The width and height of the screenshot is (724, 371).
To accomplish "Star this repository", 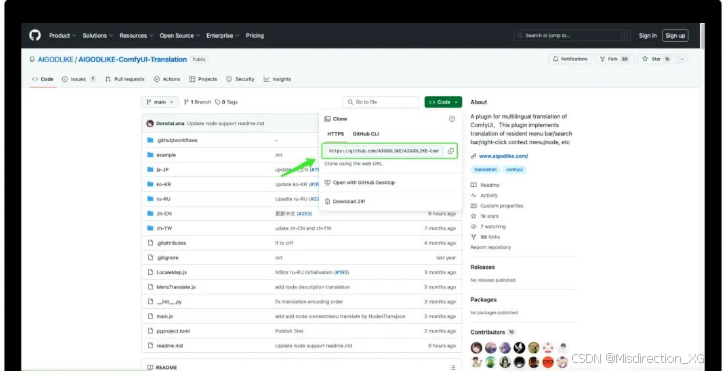I will pos(657,59).
